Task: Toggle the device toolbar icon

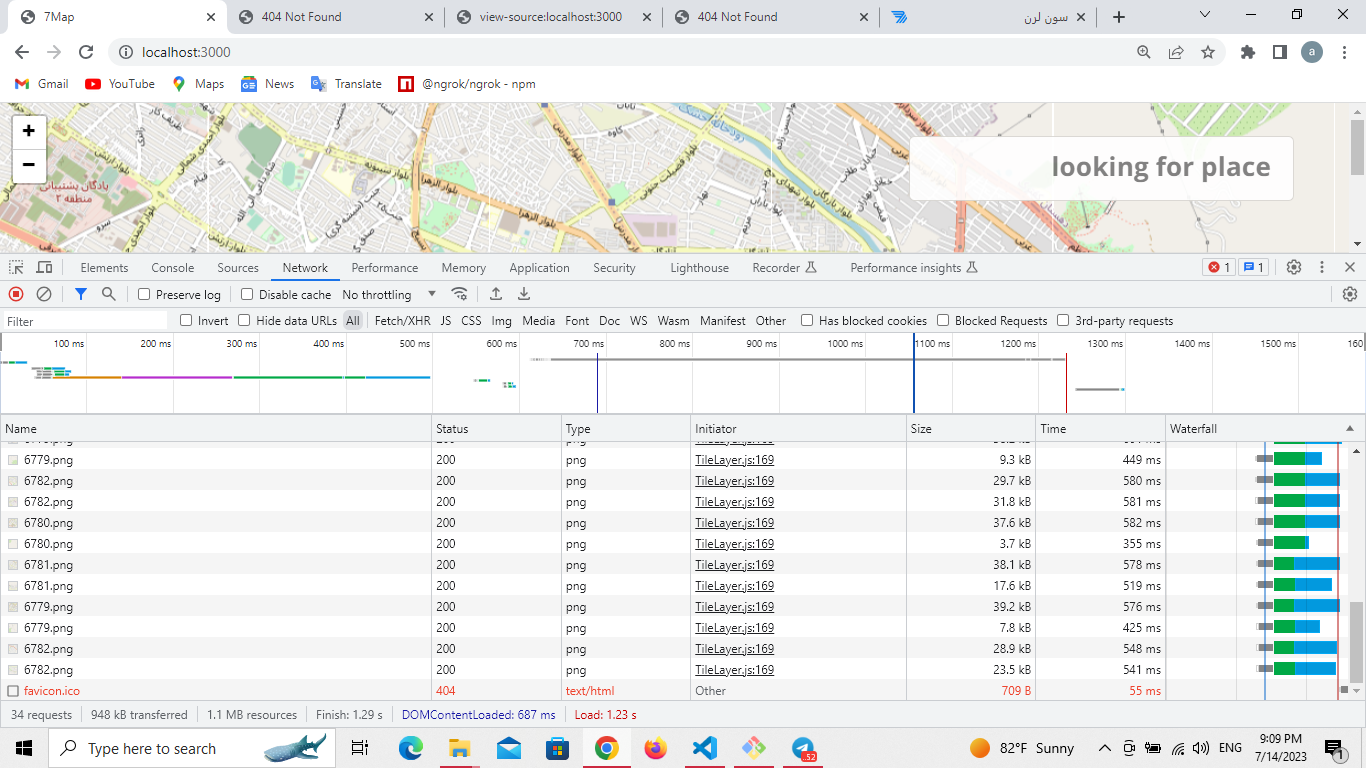Action: [x=44, y=267]
